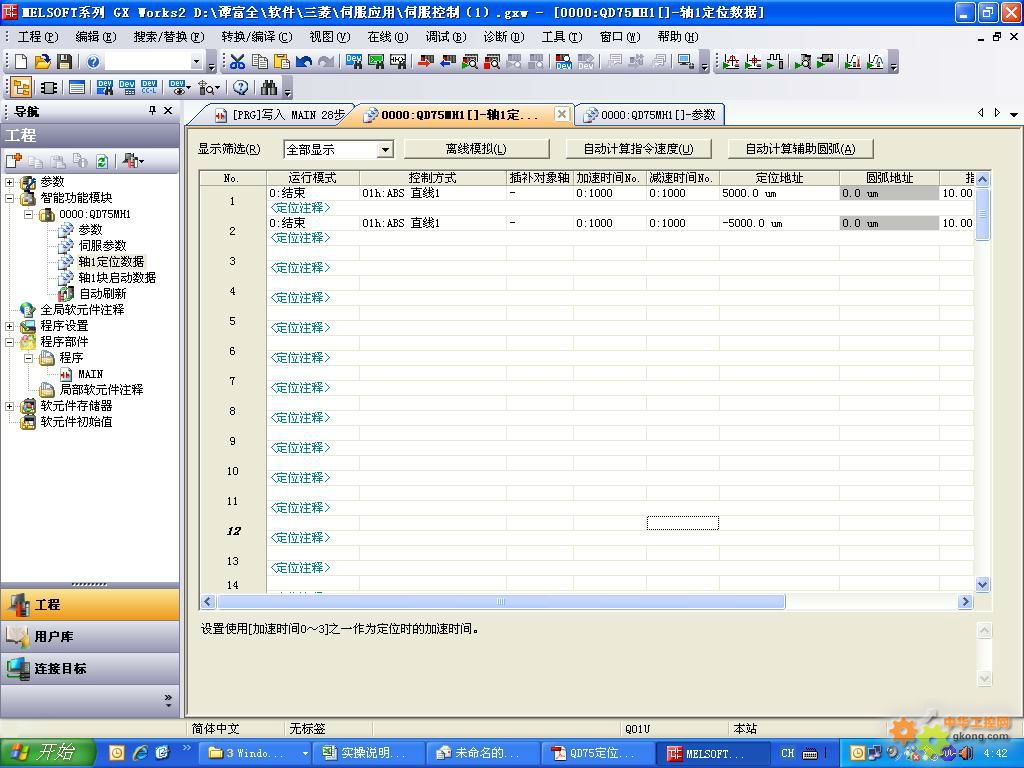Image resolution: width=1024 pixels, height=768 pixels.
Task: Open the 工程 menu
Action: click(x=37, y=37)
